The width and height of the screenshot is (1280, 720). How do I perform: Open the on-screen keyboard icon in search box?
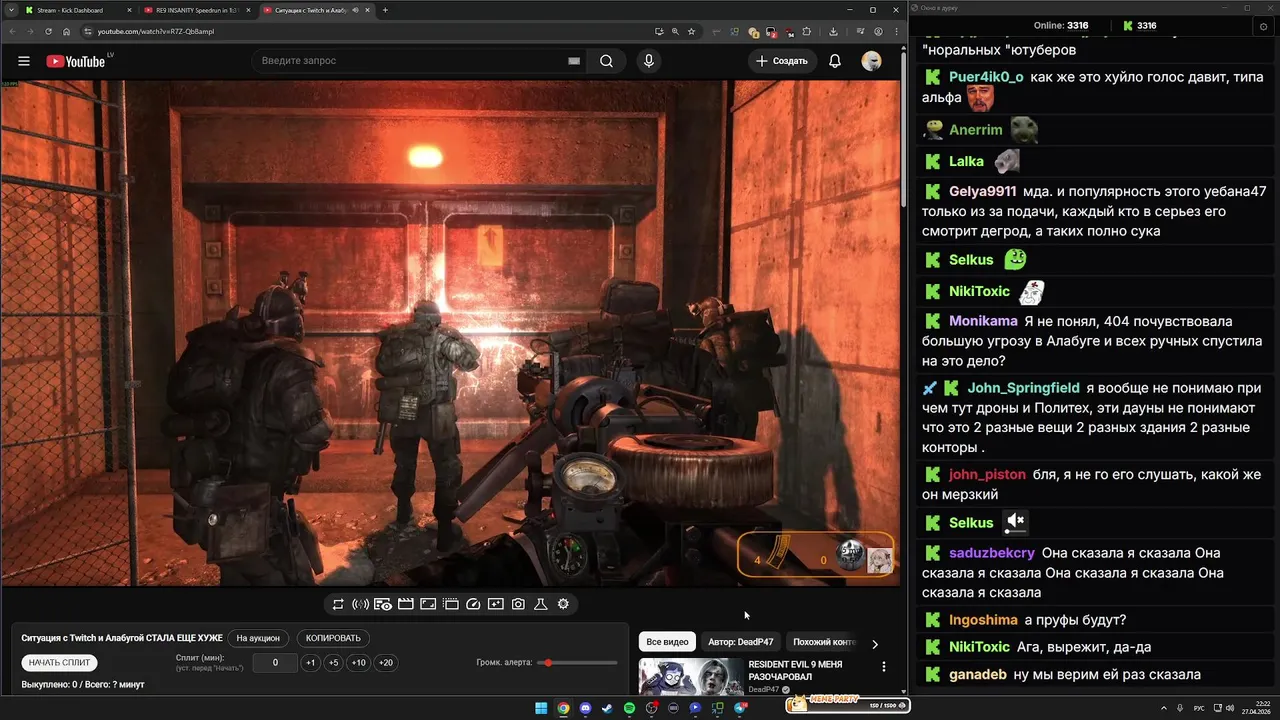(574, 61)
